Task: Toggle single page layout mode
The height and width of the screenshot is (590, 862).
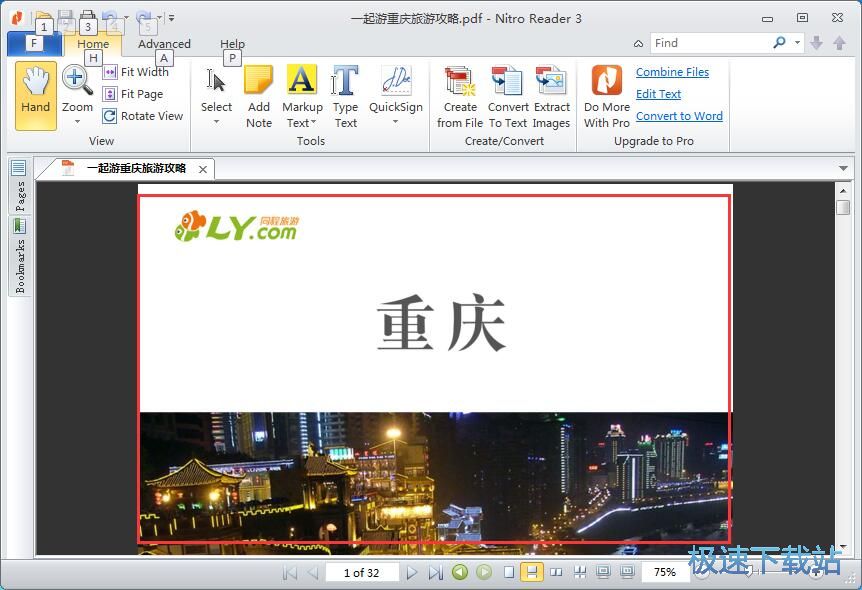Action: [509, 572]
